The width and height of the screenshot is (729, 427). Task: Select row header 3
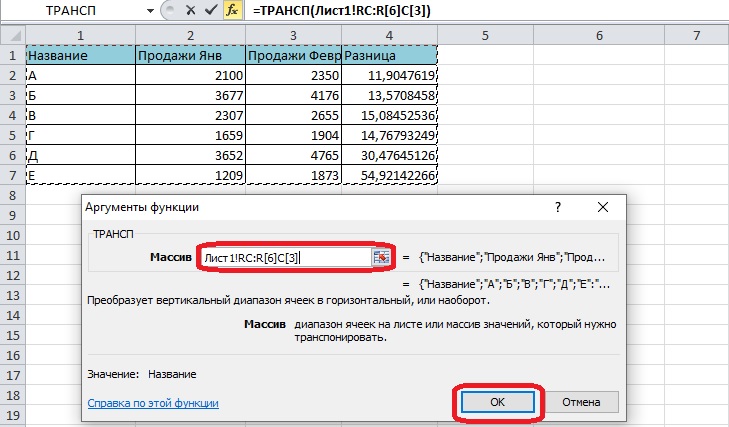click(13, 95)
